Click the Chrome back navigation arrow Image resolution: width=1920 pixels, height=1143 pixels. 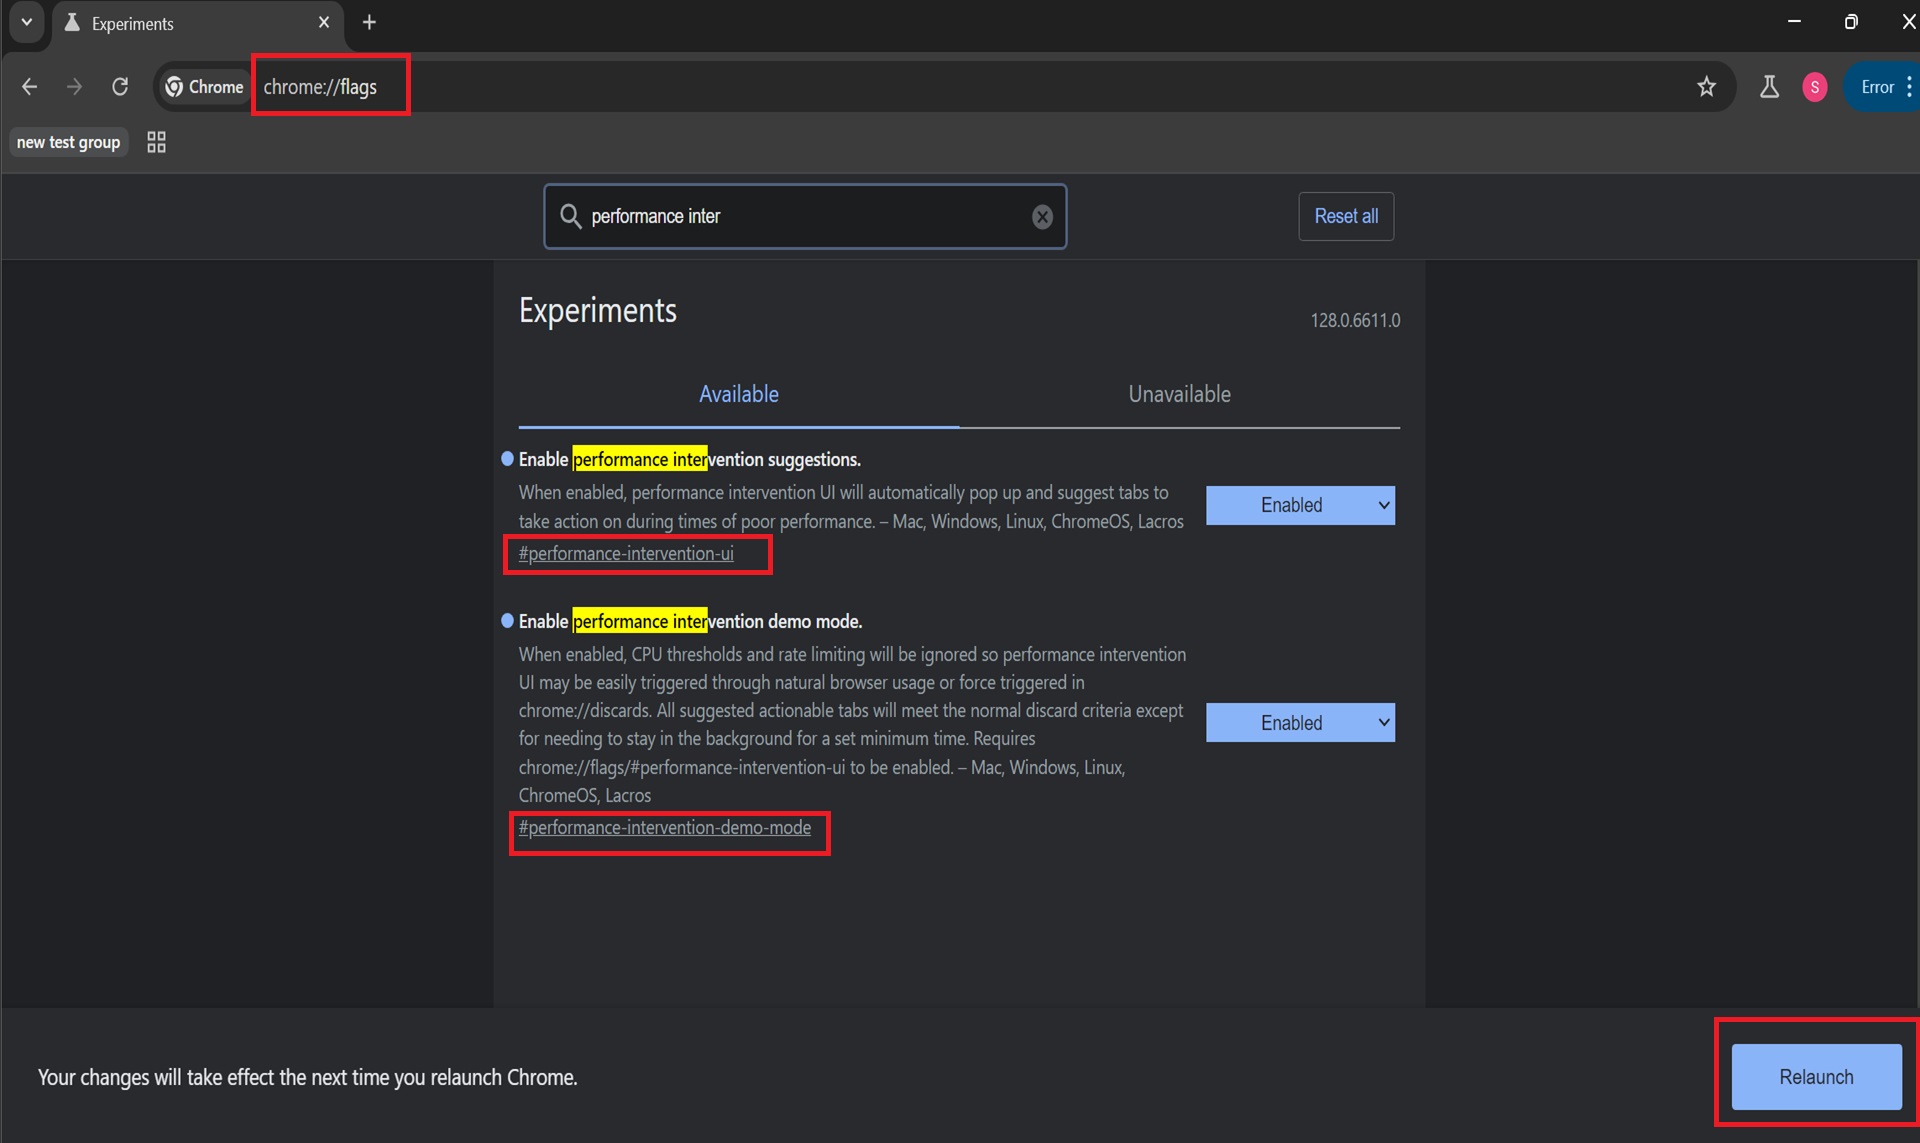tap(30, 86)
